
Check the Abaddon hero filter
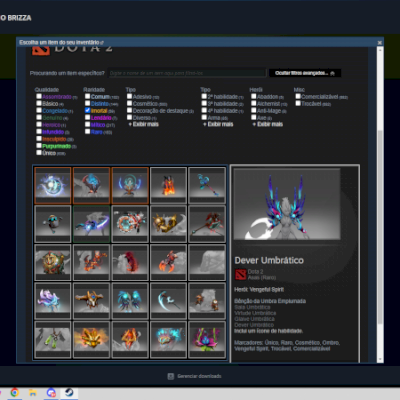click(254, 96)
